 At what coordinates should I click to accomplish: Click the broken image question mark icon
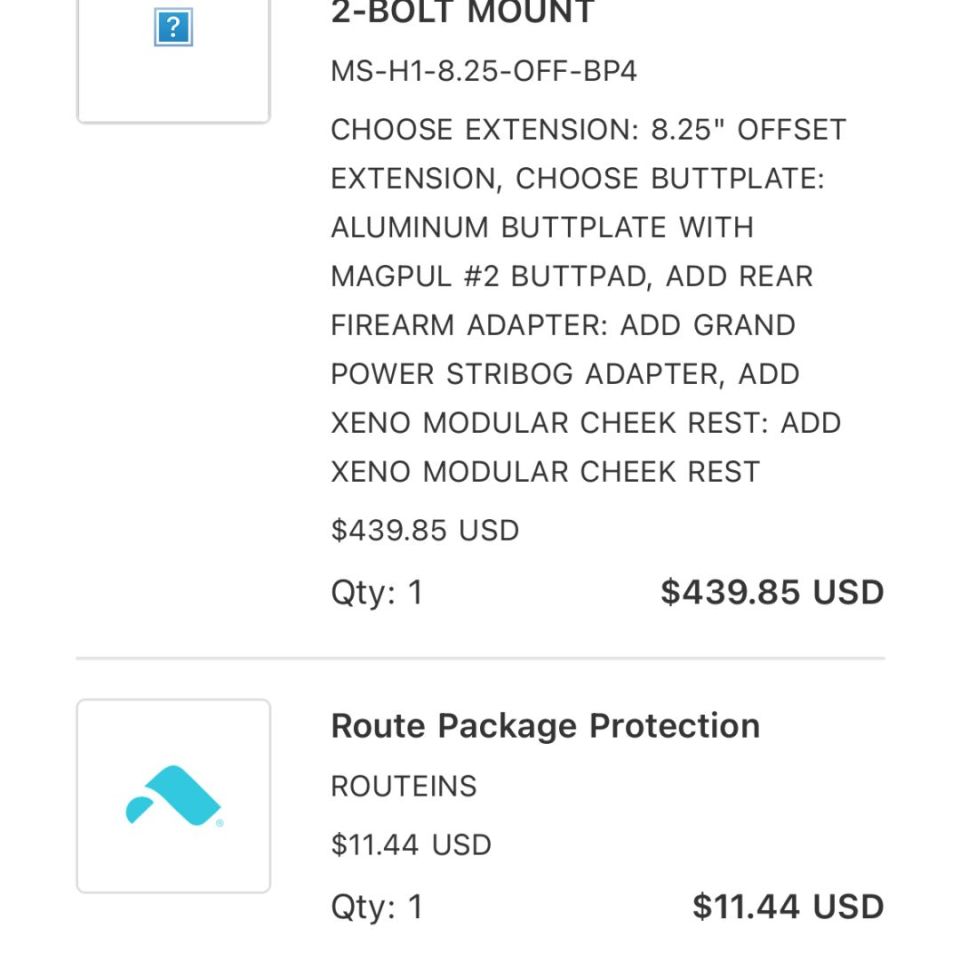click(173, 28)
